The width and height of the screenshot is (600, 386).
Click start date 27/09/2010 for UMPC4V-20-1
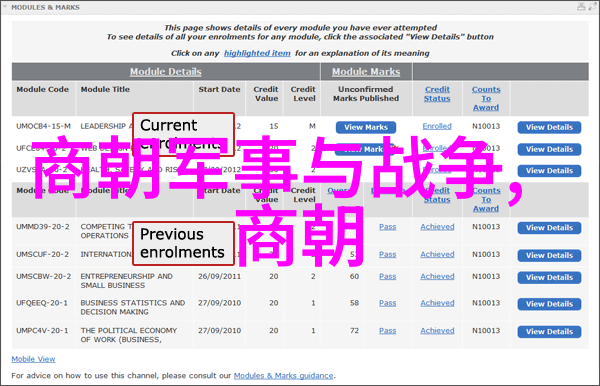click(x=220, y=330)
